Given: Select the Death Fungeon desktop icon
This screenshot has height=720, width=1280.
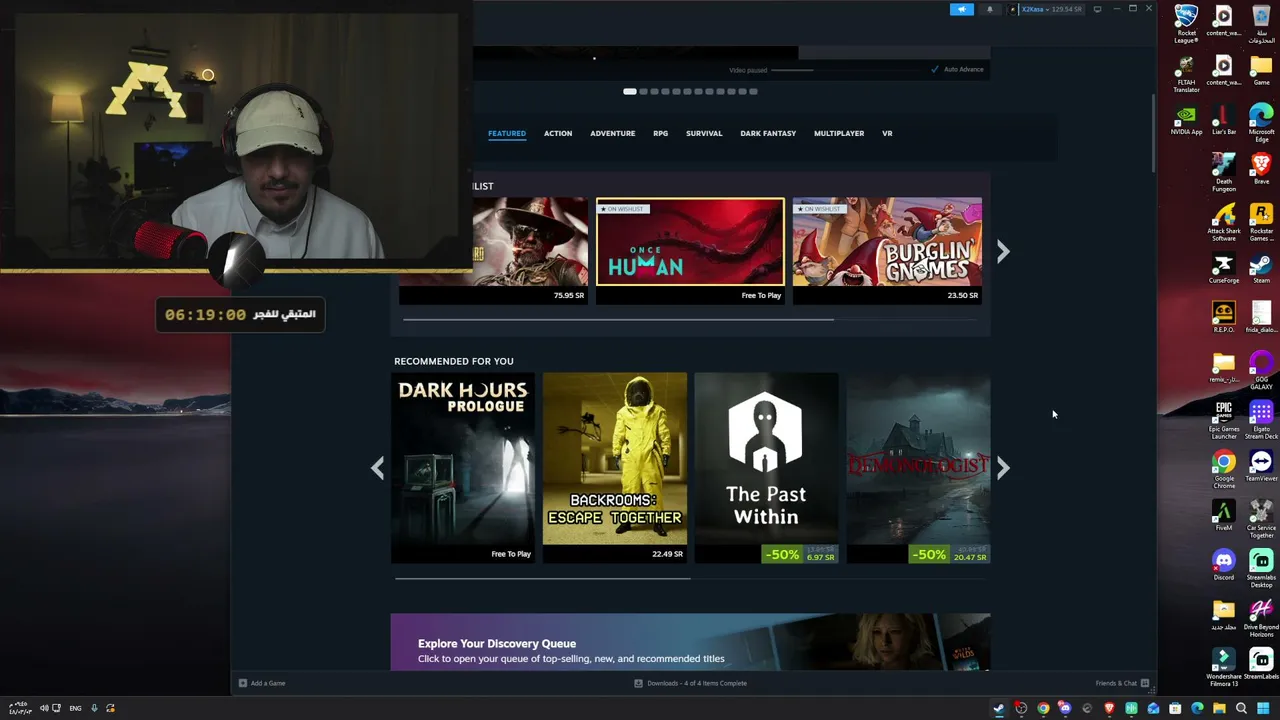Looking at the screenshot, I should point(1224,172).
